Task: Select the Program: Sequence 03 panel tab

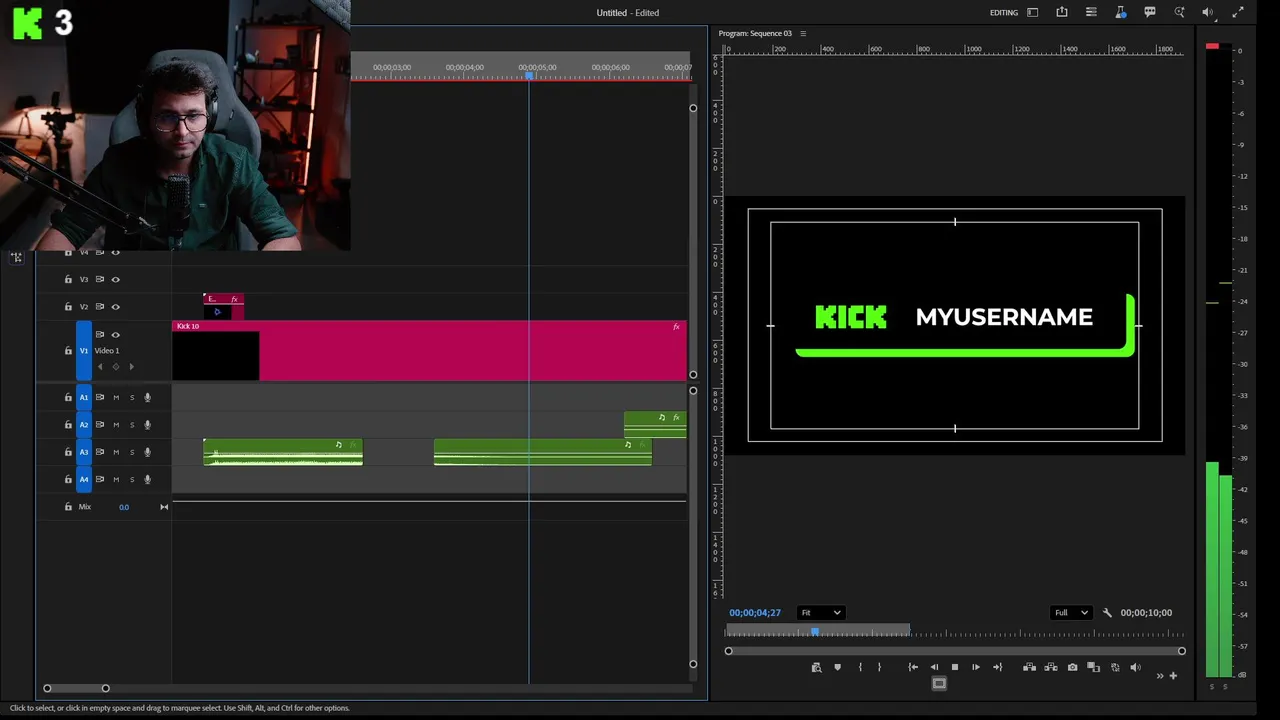Action: pos(755,34)
